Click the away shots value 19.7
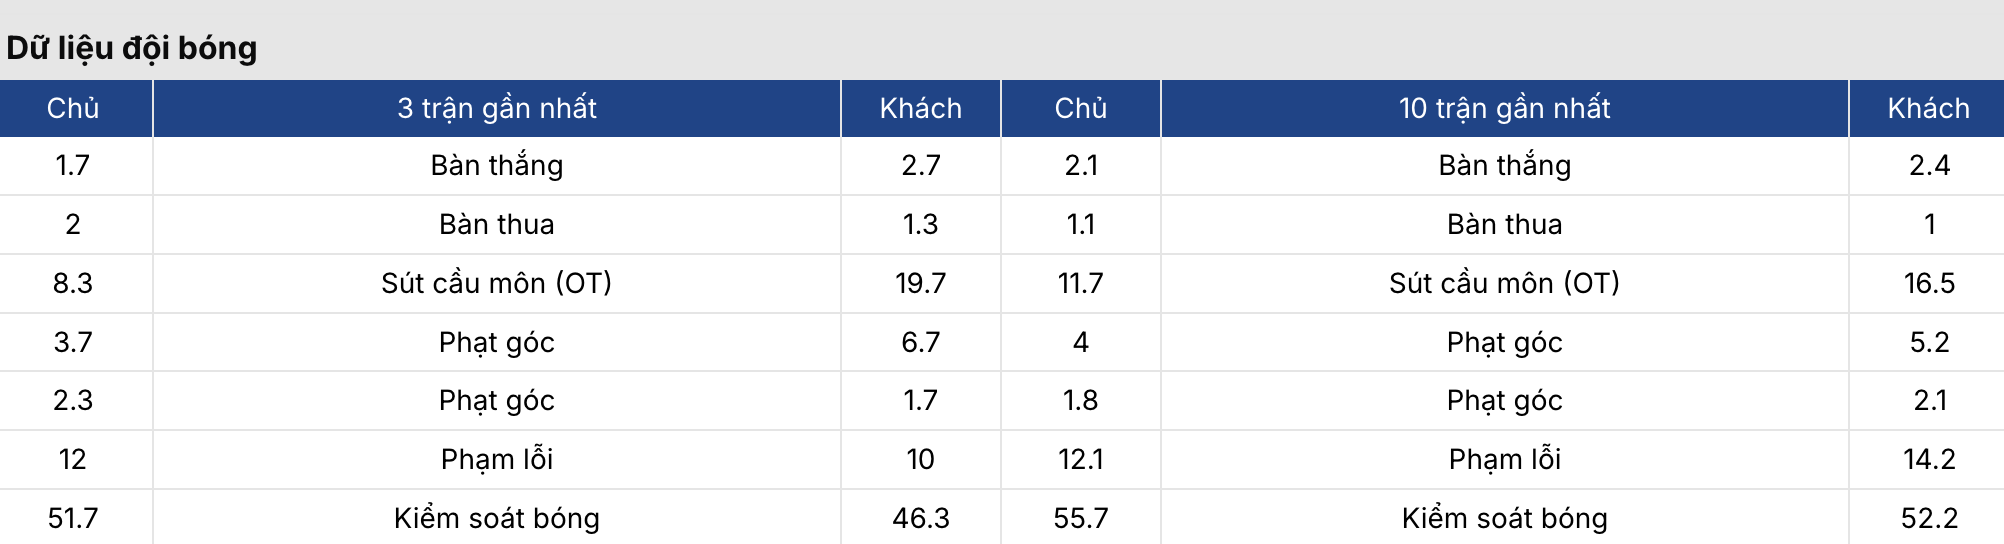 tap(920, 283)
